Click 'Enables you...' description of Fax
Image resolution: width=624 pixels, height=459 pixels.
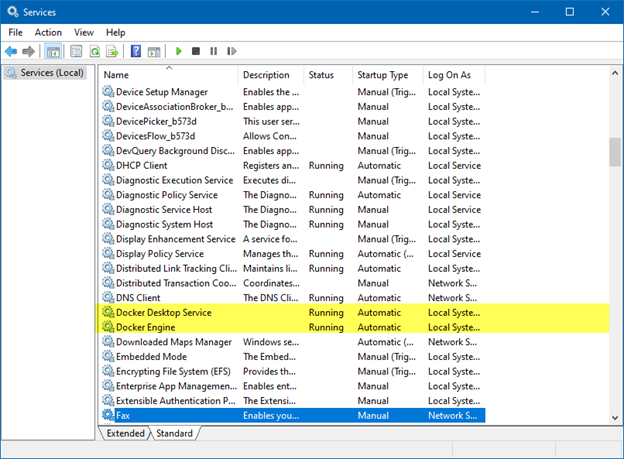point(271,415)
